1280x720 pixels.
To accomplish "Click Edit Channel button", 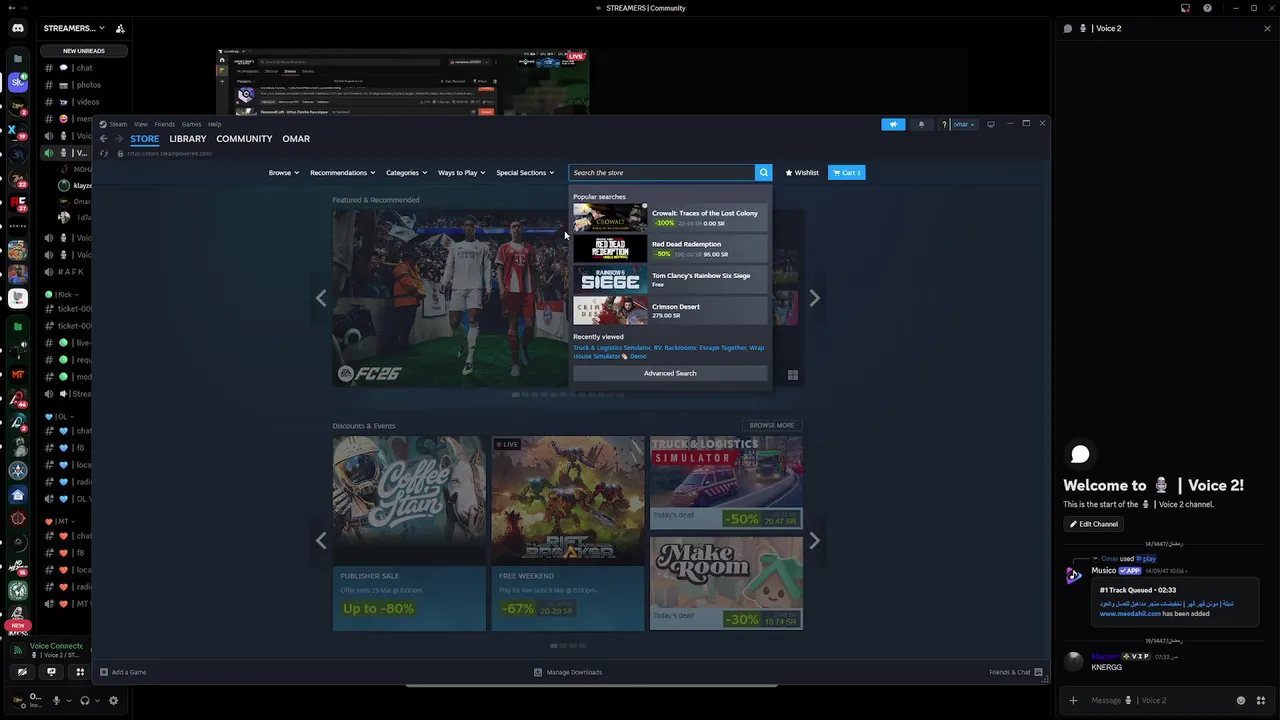I will (x=1094, y=524).
